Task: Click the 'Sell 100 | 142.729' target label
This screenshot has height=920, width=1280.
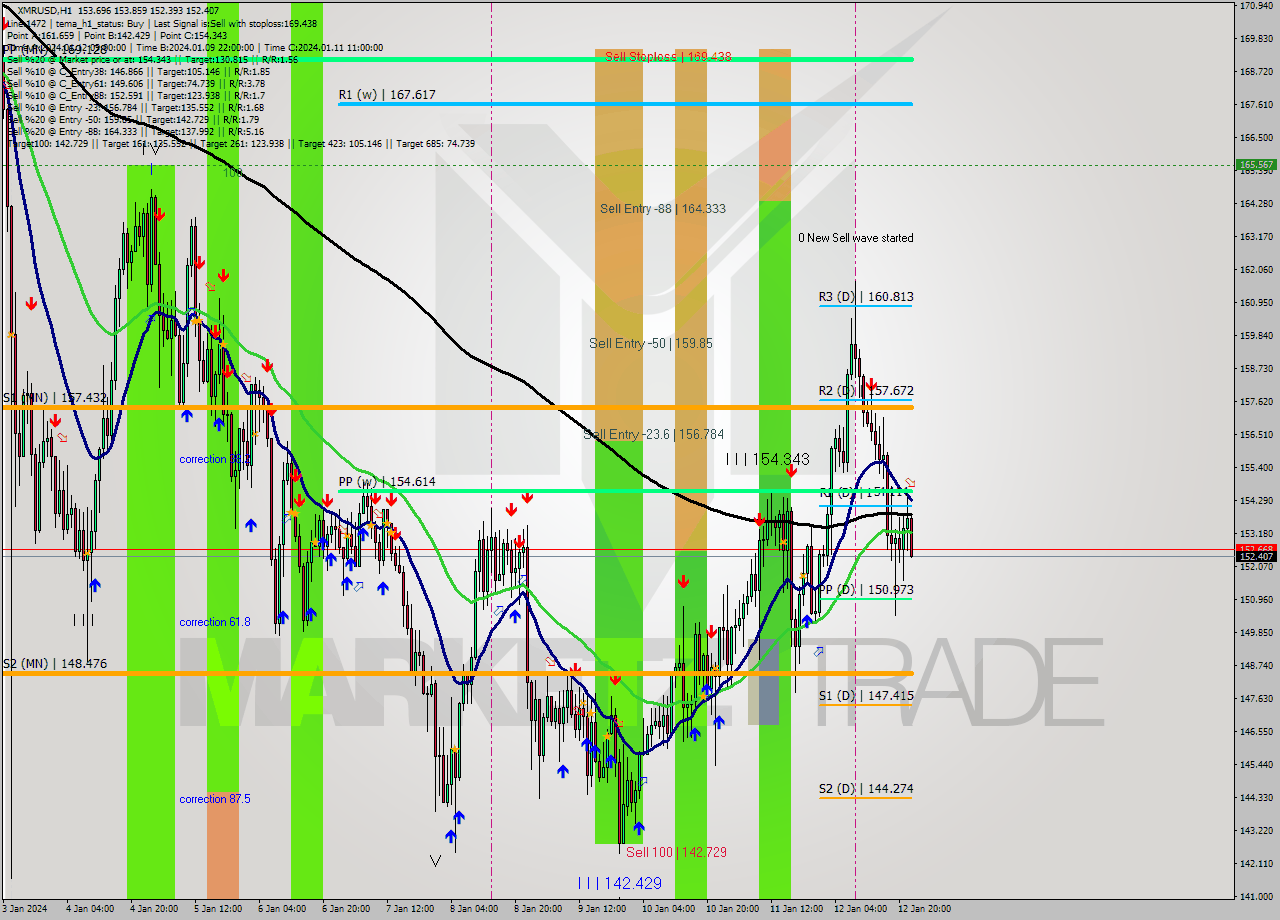Action: (x=676, y=852)
